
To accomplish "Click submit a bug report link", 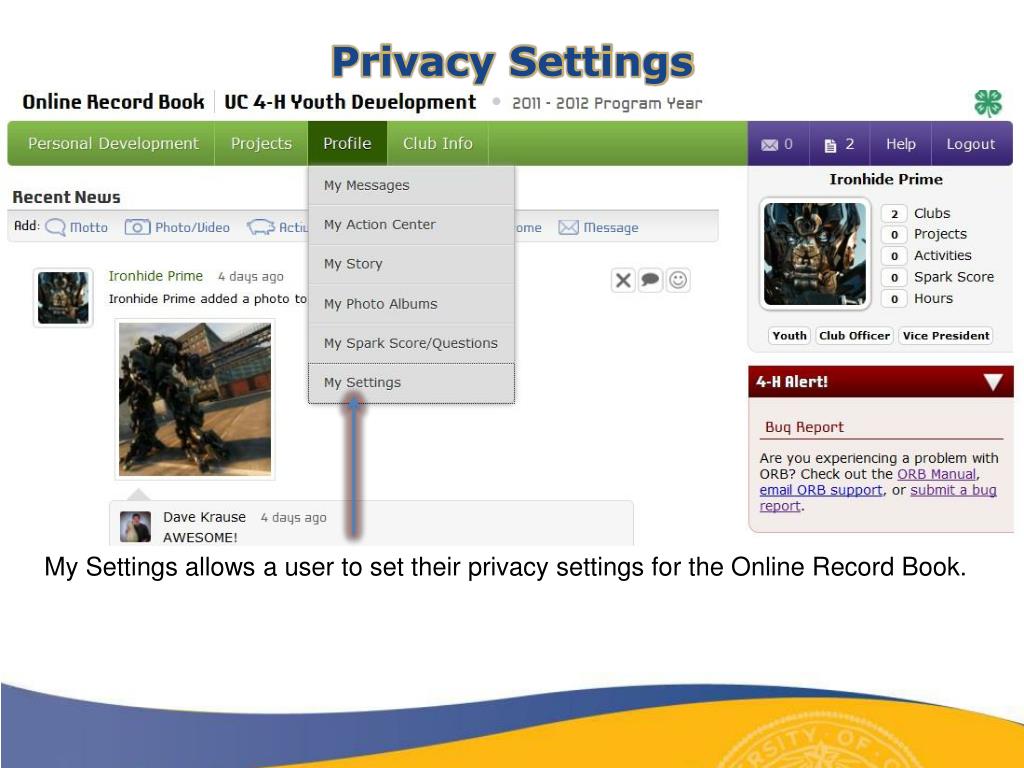I will [x=953, y=490].
